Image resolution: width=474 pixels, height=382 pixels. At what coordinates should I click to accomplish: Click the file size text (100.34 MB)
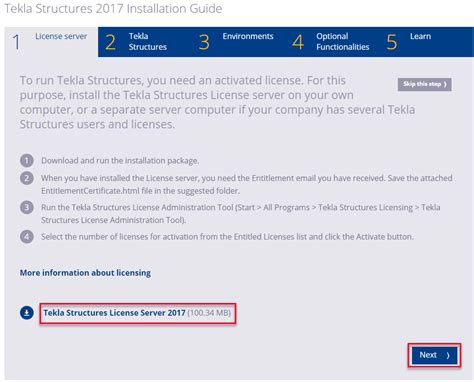click(209, 313)
